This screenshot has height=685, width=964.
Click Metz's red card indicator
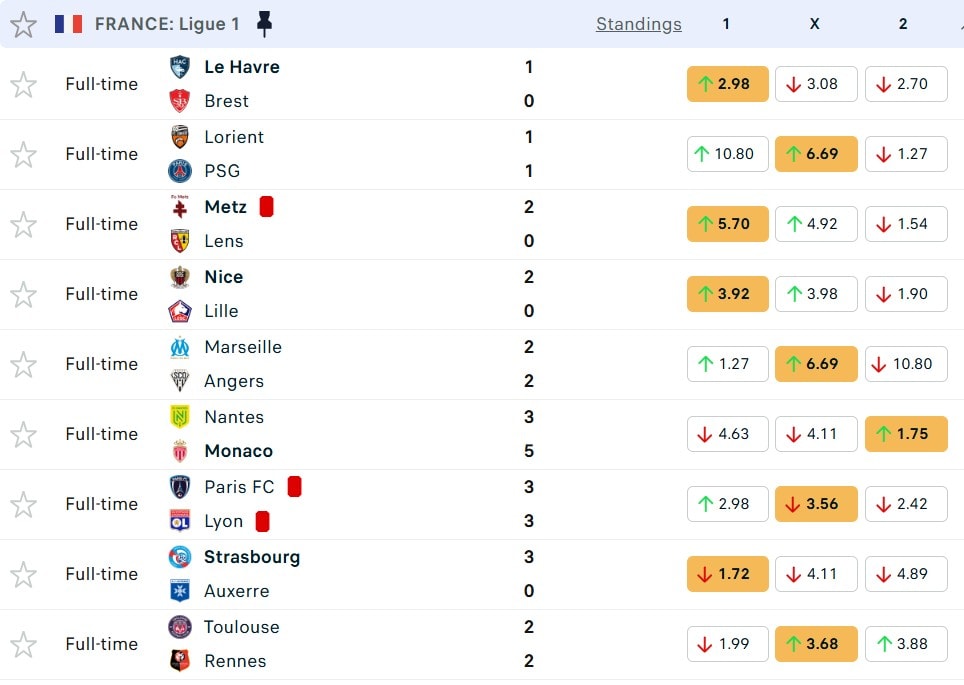pyautogui.click(x=267, y=207)
